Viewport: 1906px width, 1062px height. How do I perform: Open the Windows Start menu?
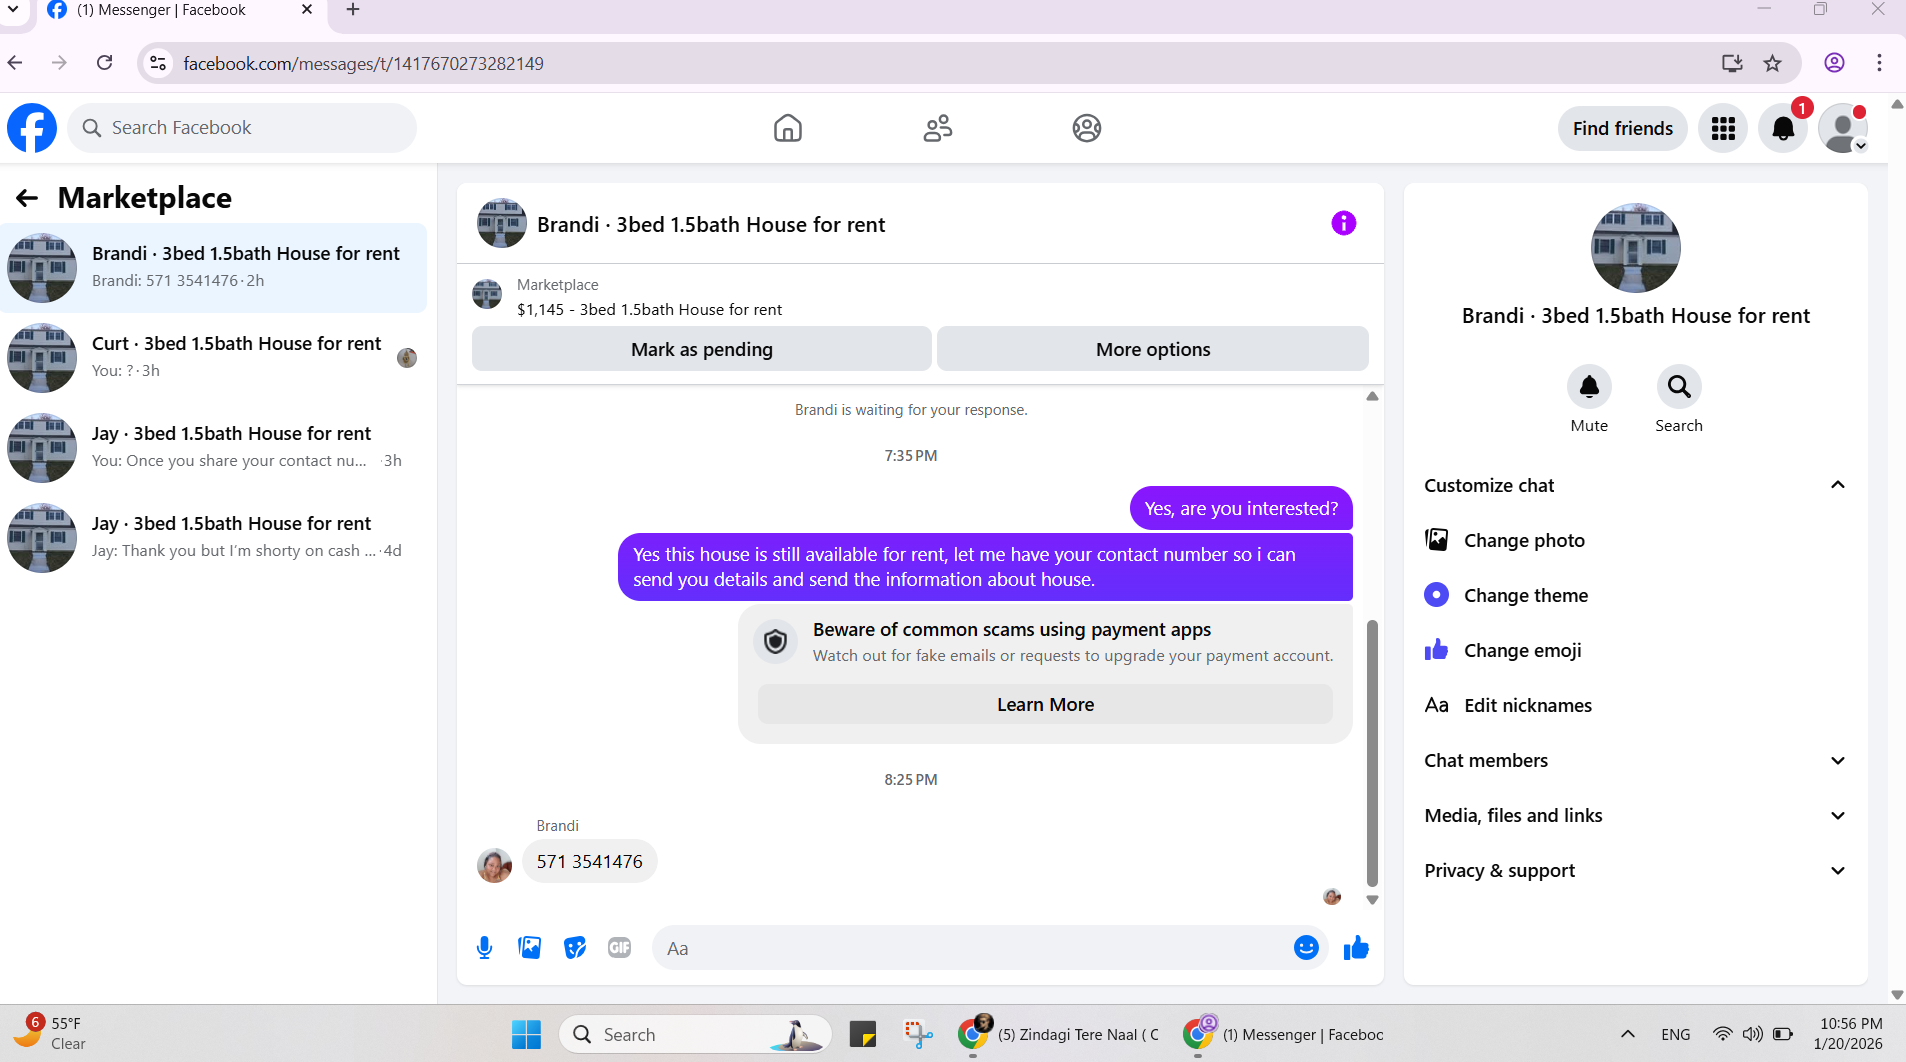[526, 1035]
